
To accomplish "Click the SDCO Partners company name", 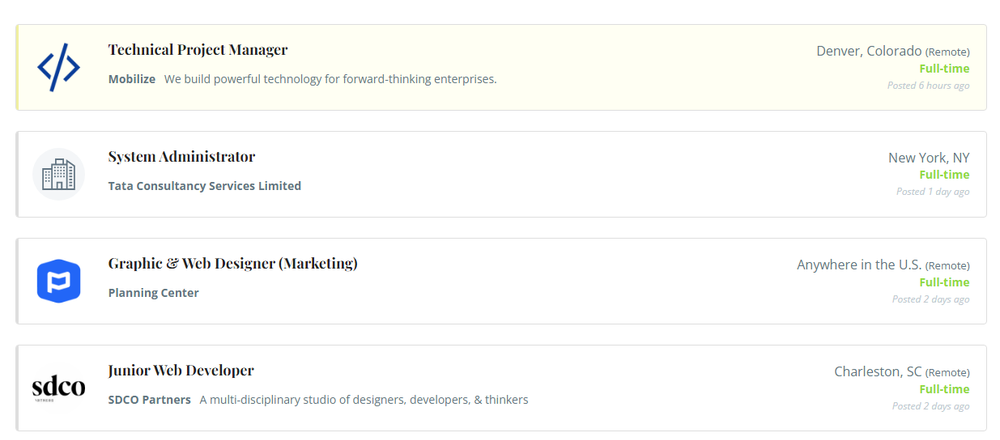I will 149,400.
